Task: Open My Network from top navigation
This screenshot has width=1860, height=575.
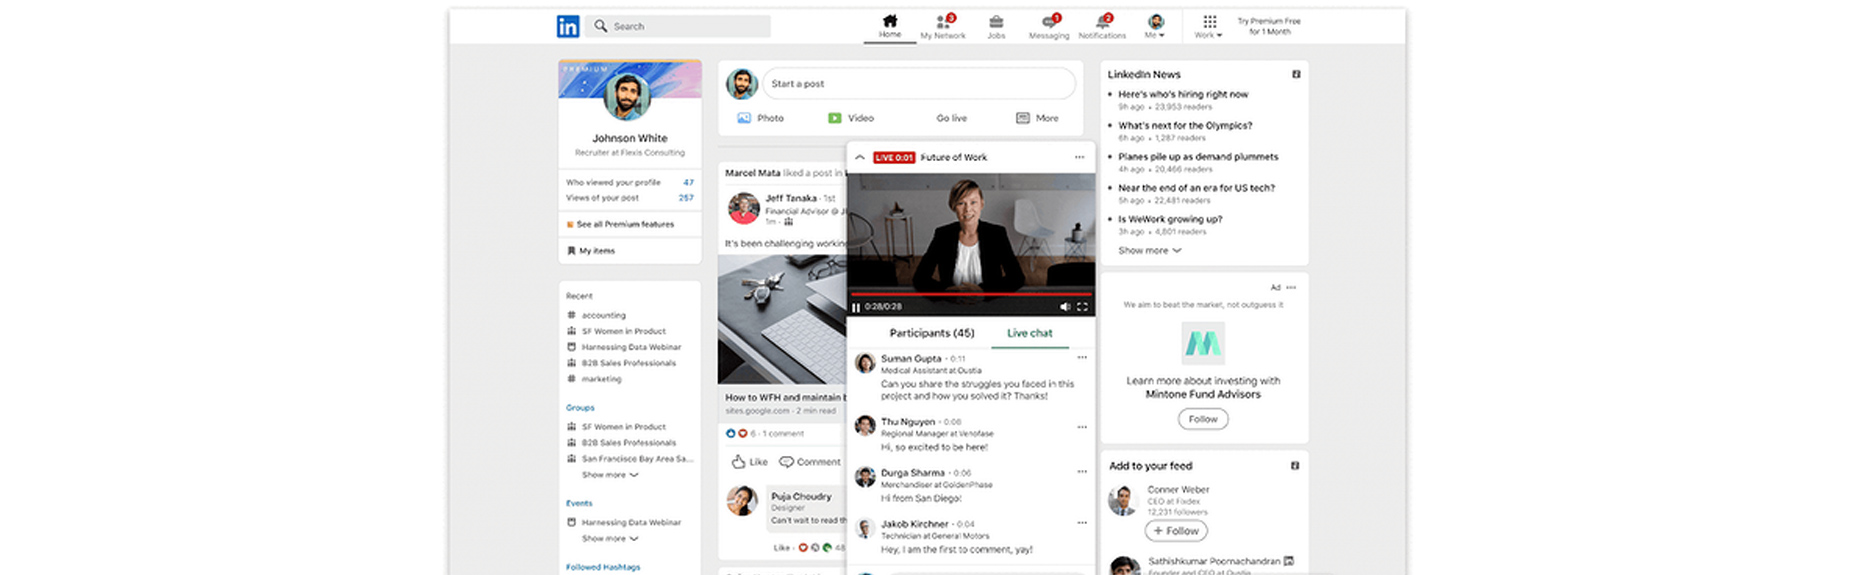Action: coord(943,27)
